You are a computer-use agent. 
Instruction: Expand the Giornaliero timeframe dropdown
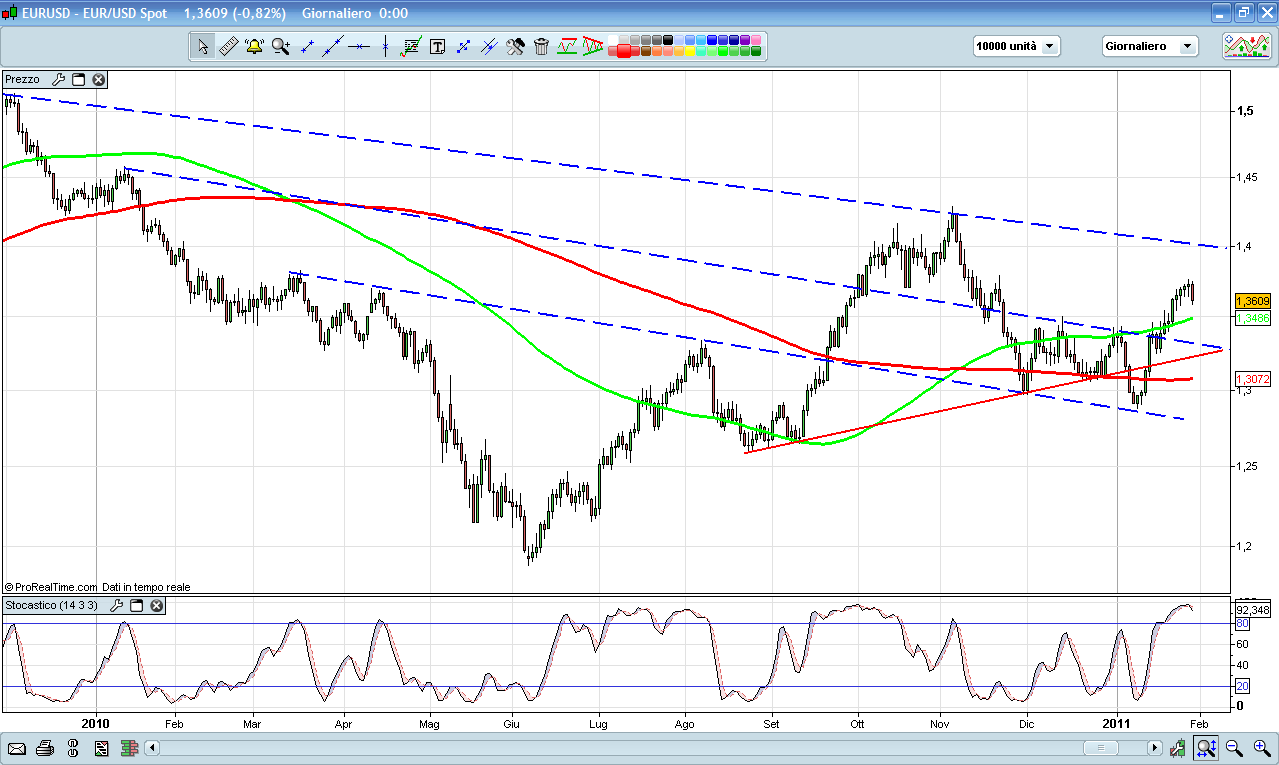point(1149,46)
